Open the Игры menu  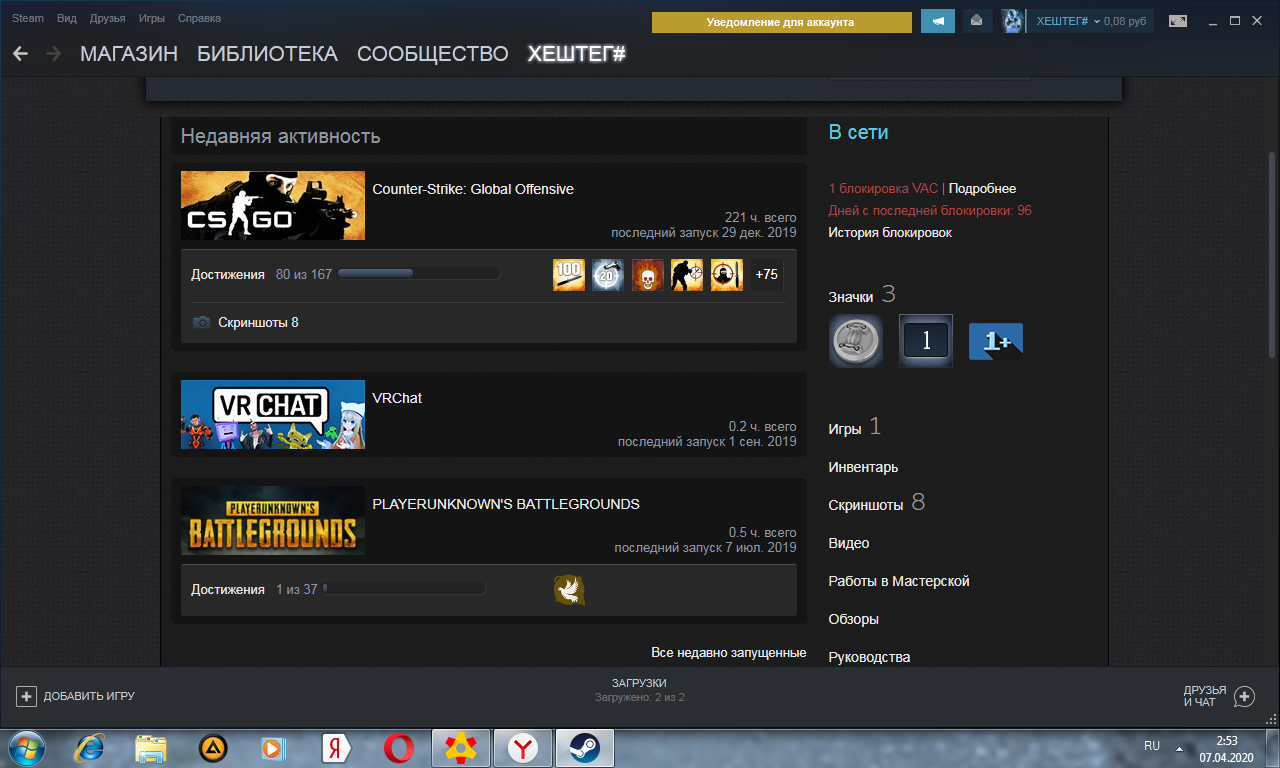152,18
